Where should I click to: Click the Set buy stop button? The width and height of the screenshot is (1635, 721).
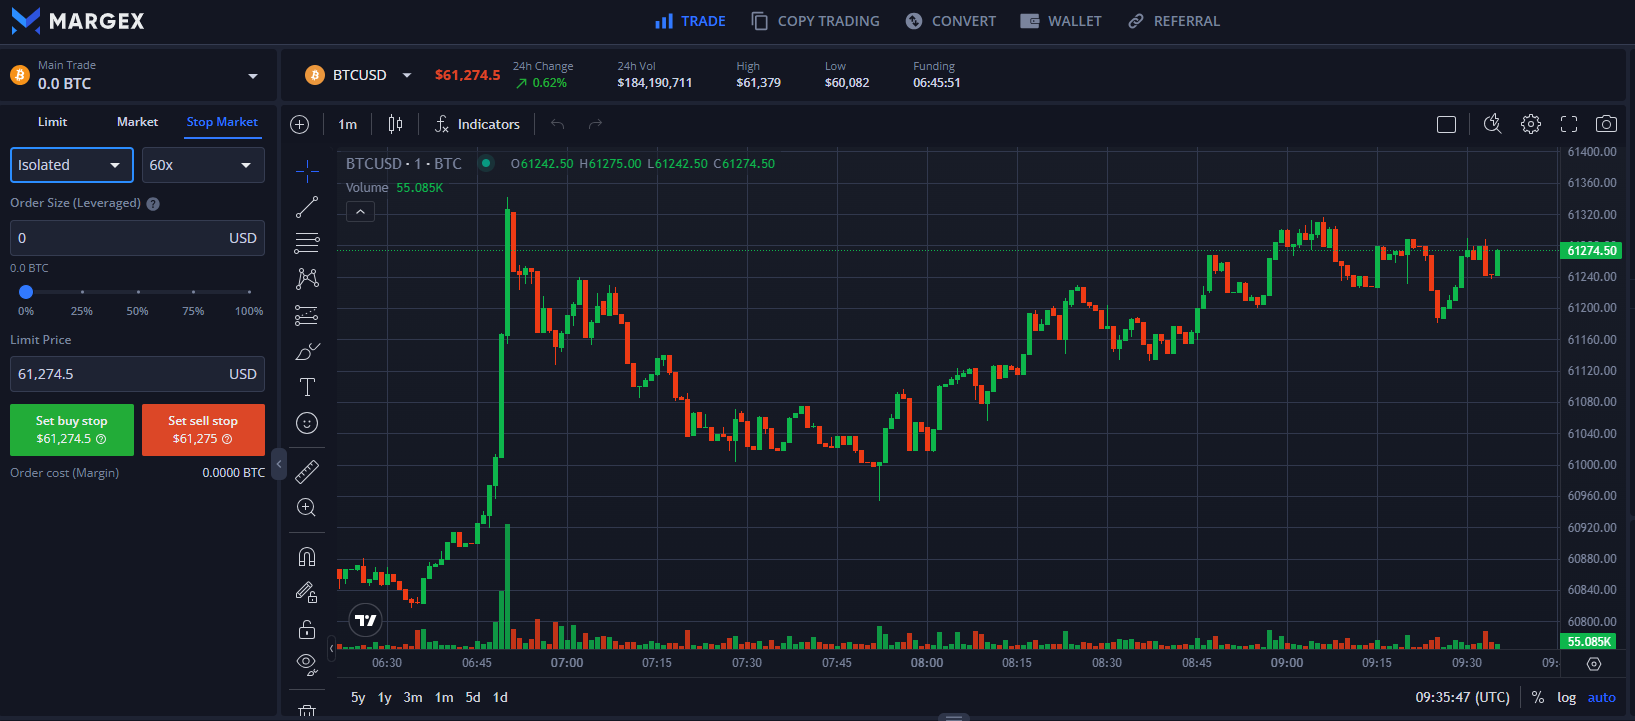coord(72,430)
